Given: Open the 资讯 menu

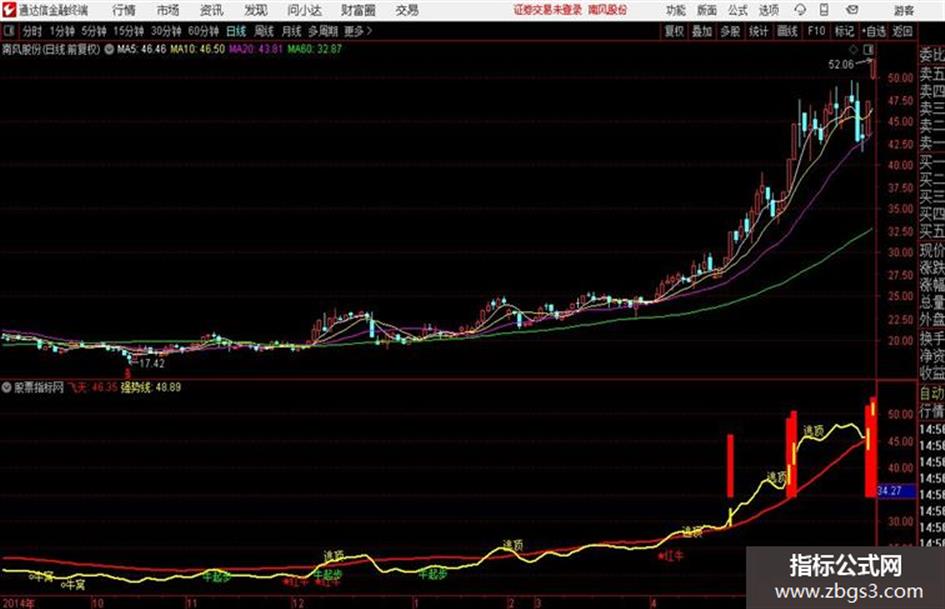Looking at the screenshot, I should (x=212, y=10).
